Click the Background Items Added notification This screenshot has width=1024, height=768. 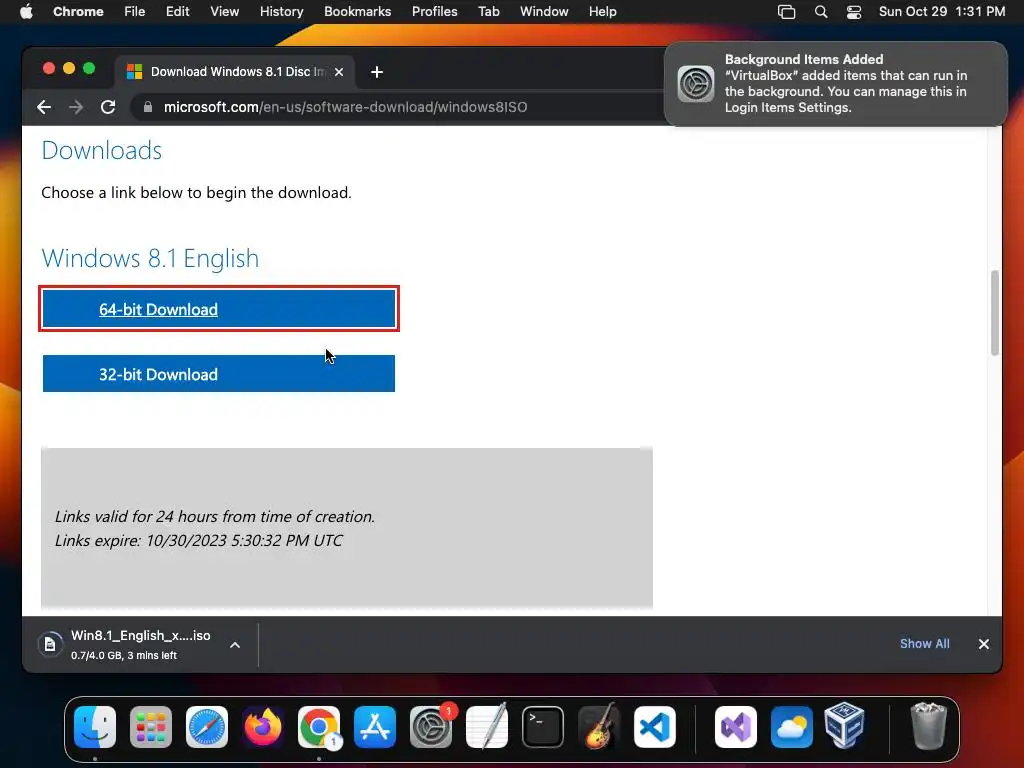[x=835, y=84]
